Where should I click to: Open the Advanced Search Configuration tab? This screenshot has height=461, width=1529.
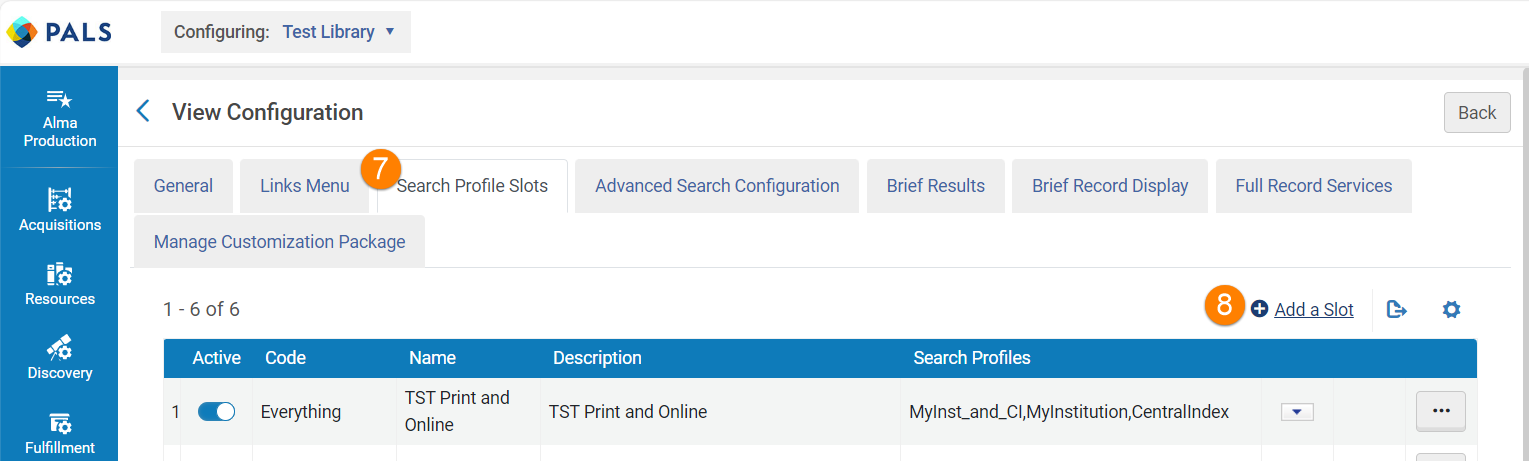tap(717, 186)
